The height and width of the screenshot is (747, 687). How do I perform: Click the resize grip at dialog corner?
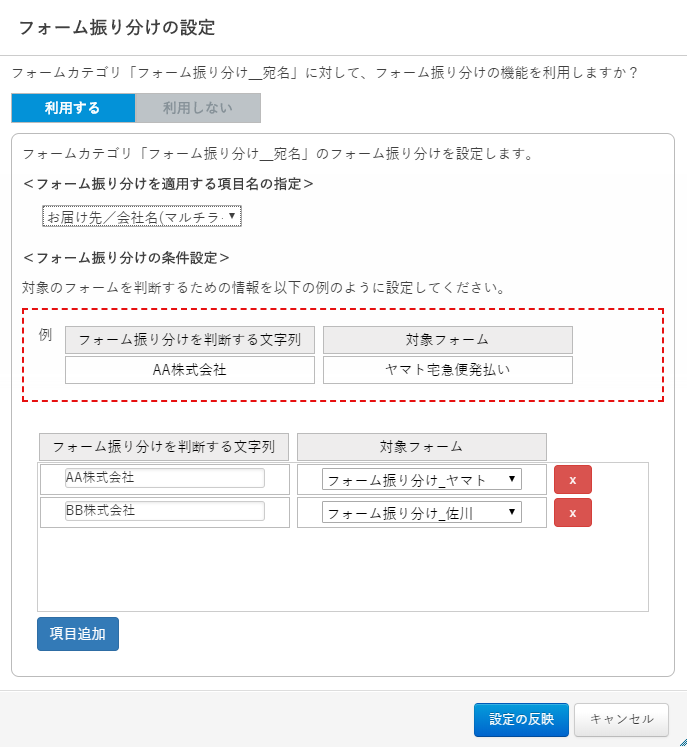click(x=683, y=743)
